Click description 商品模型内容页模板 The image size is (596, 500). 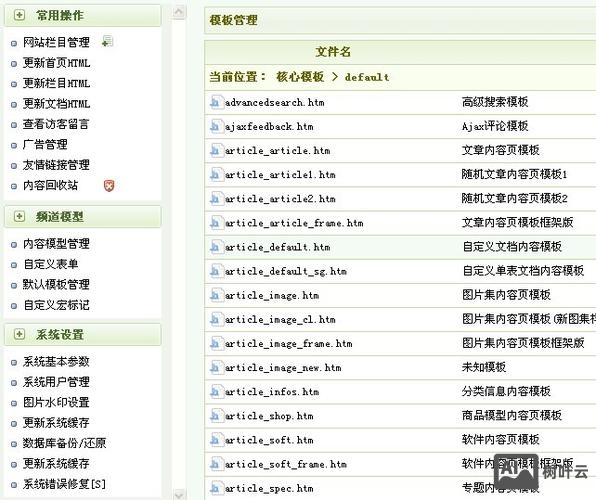point(512,415)
